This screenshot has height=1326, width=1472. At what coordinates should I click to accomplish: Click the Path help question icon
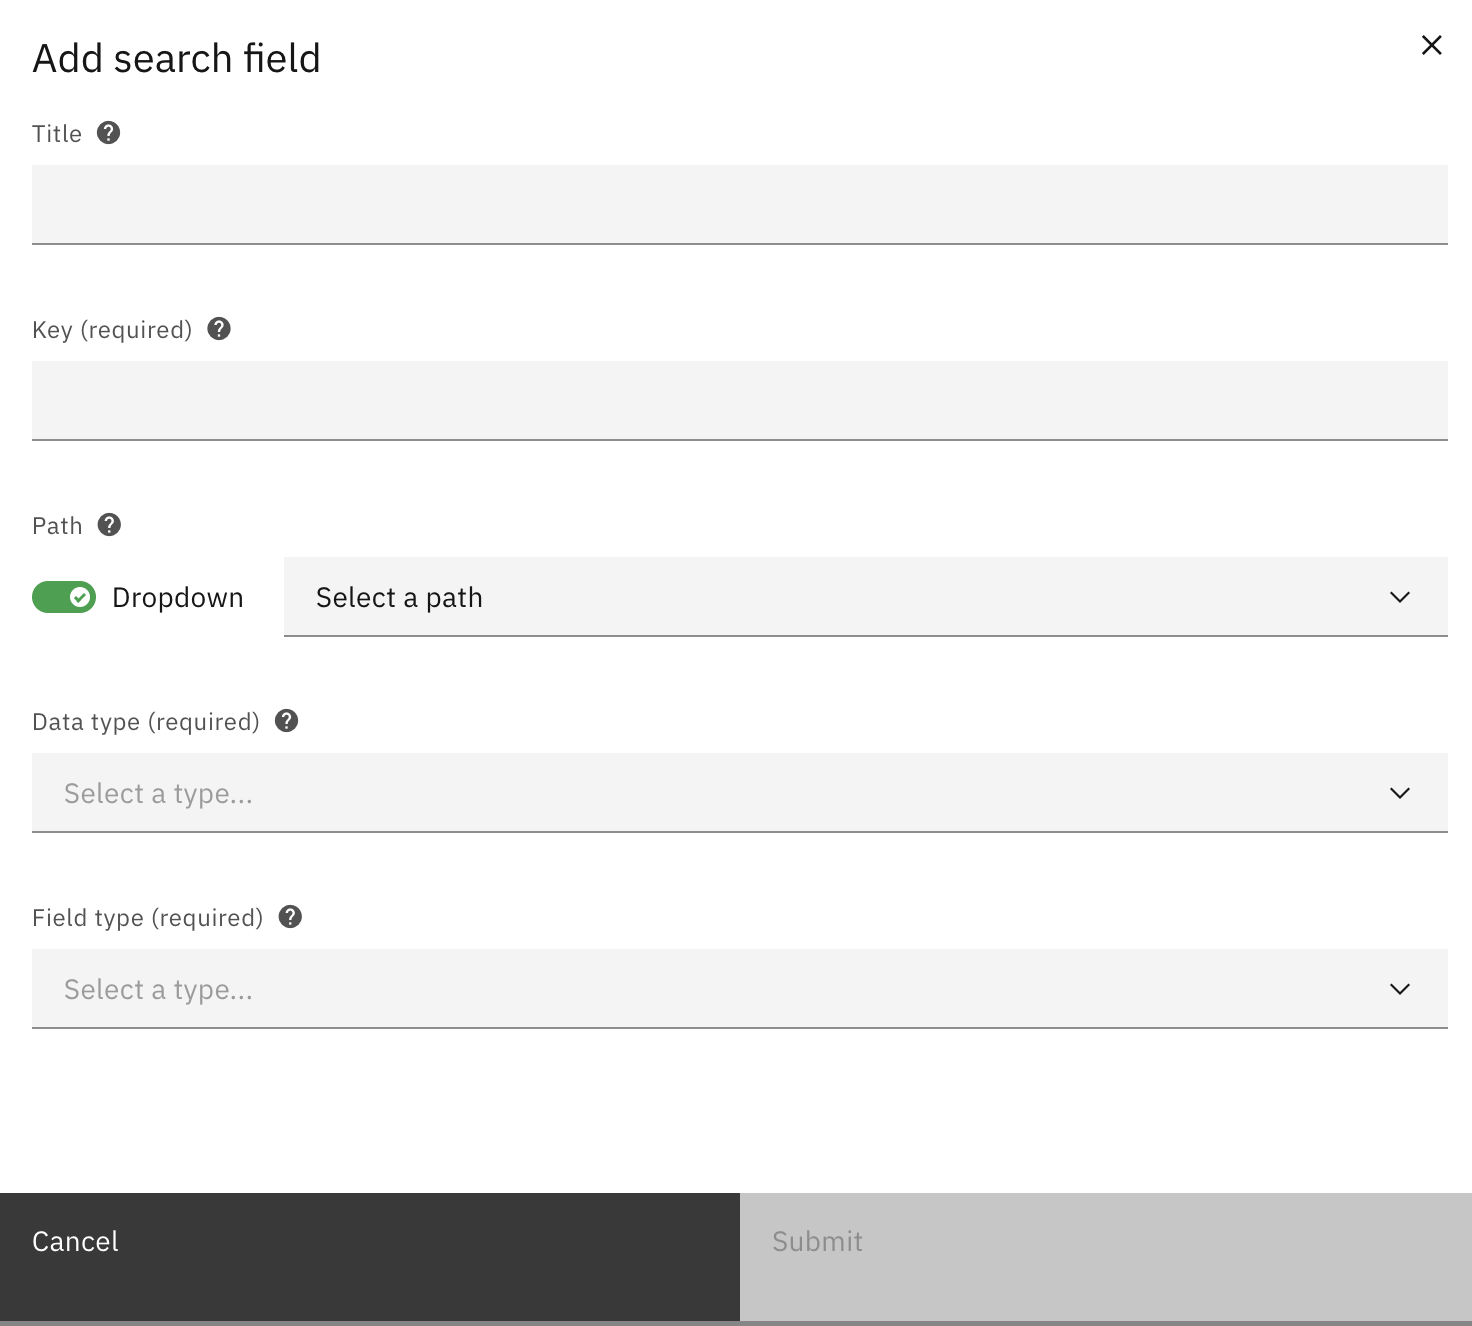[110, 525]
